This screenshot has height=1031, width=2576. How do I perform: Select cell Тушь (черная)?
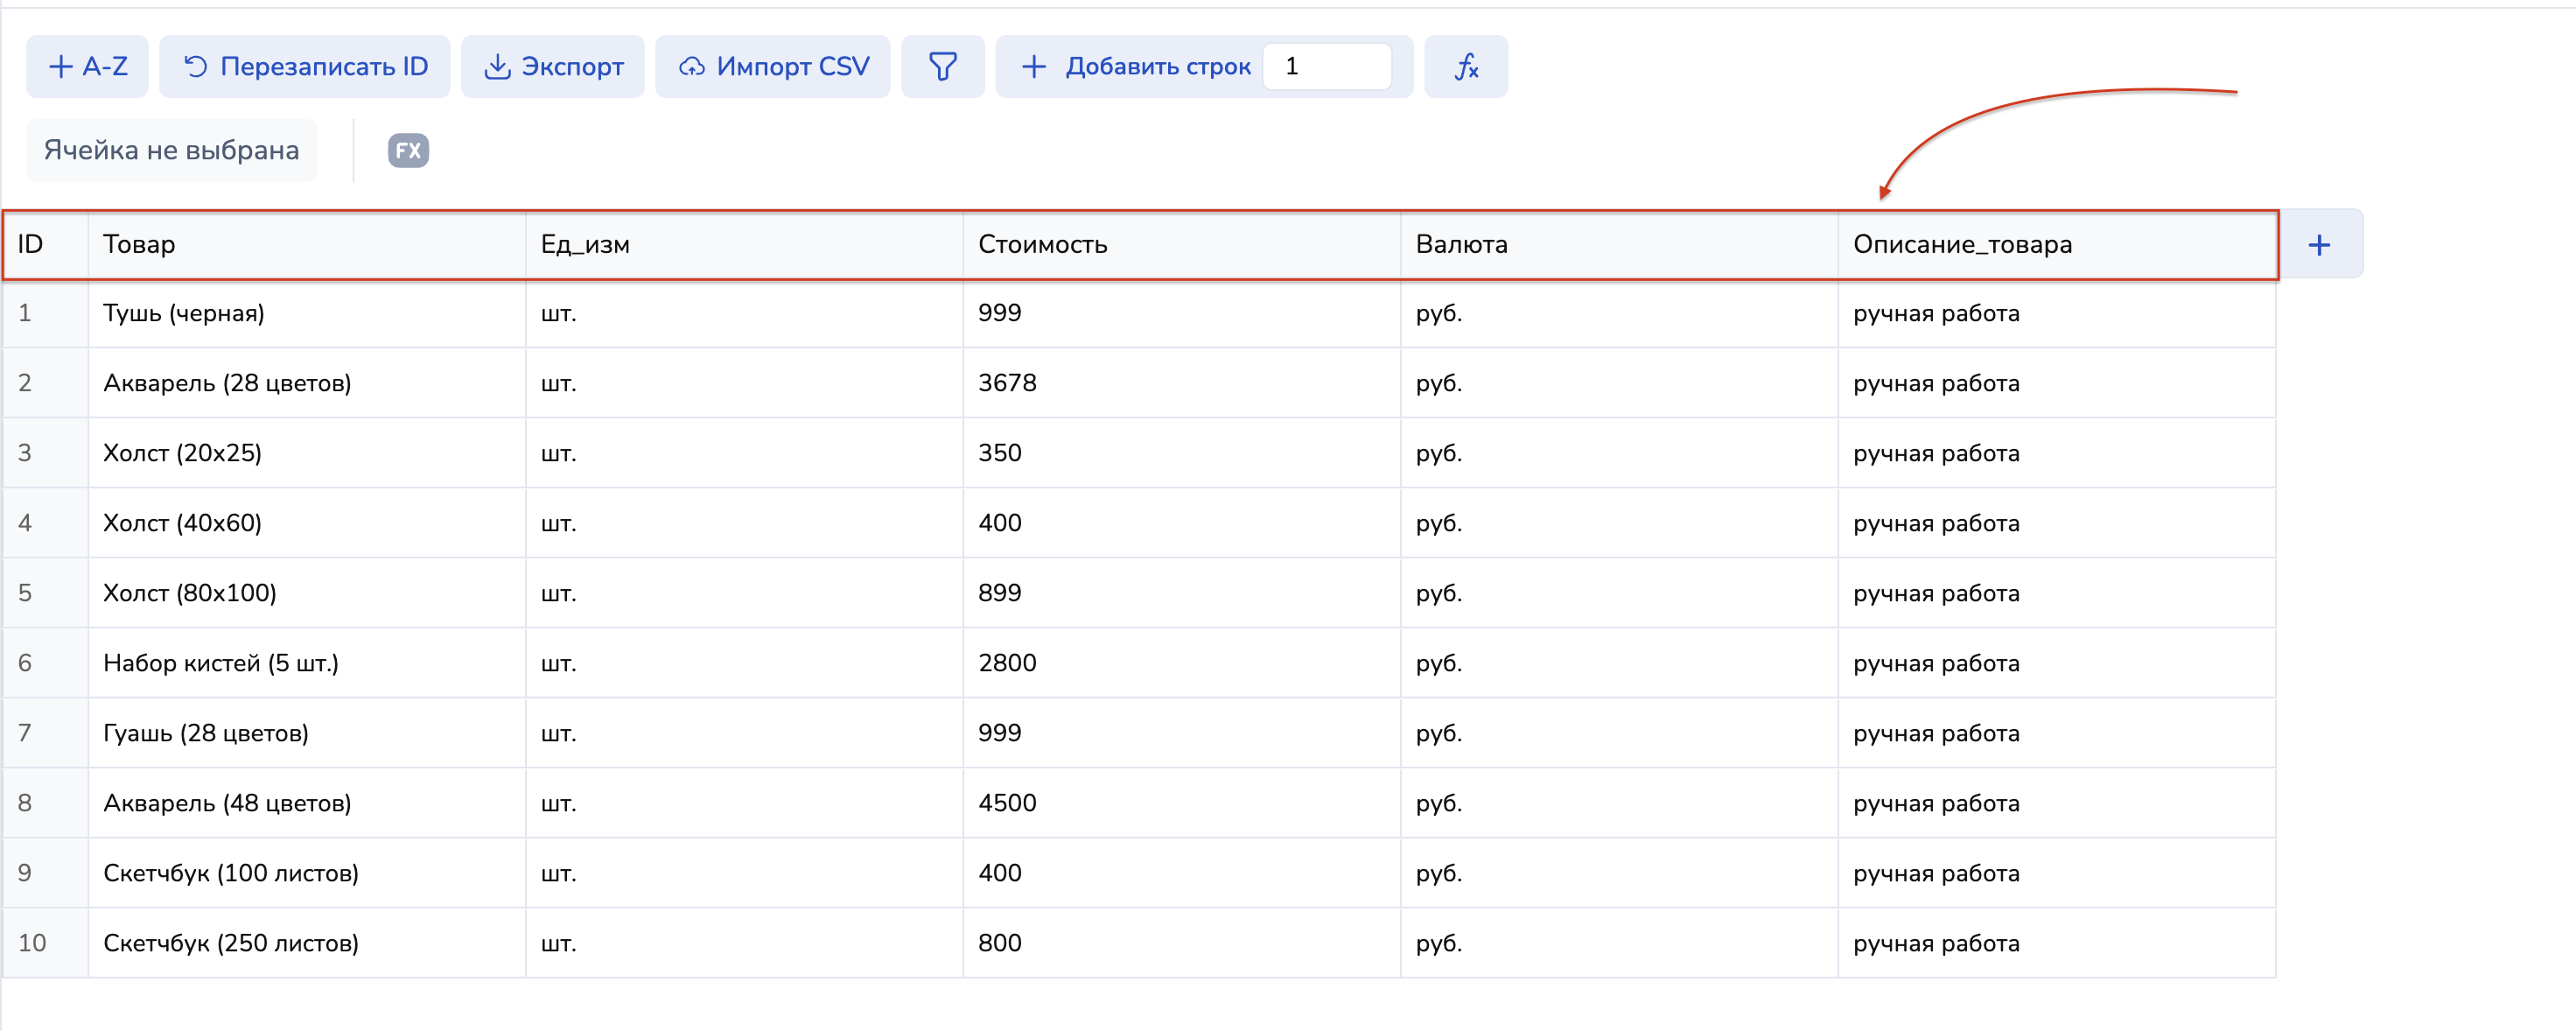[306, 313]
